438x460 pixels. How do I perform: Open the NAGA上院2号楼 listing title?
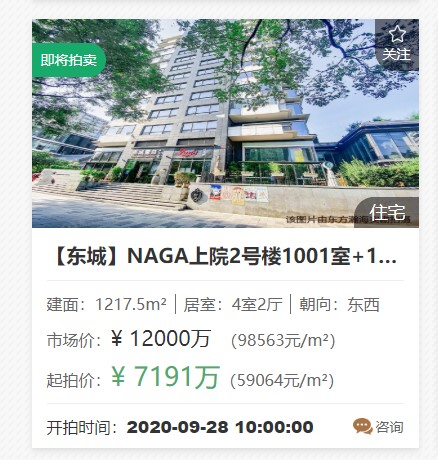point(225,256)
